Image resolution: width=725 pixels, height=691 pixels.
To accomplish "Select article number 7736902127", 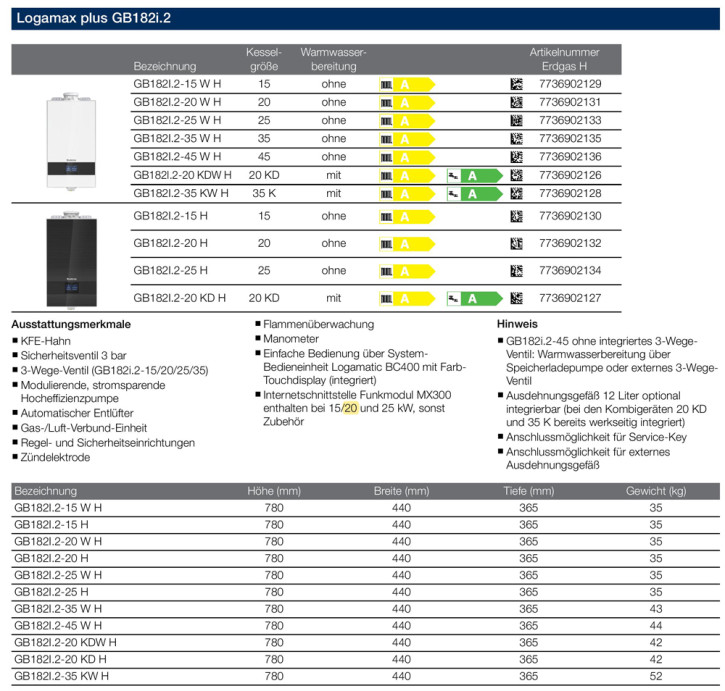I will click(570, 298).
